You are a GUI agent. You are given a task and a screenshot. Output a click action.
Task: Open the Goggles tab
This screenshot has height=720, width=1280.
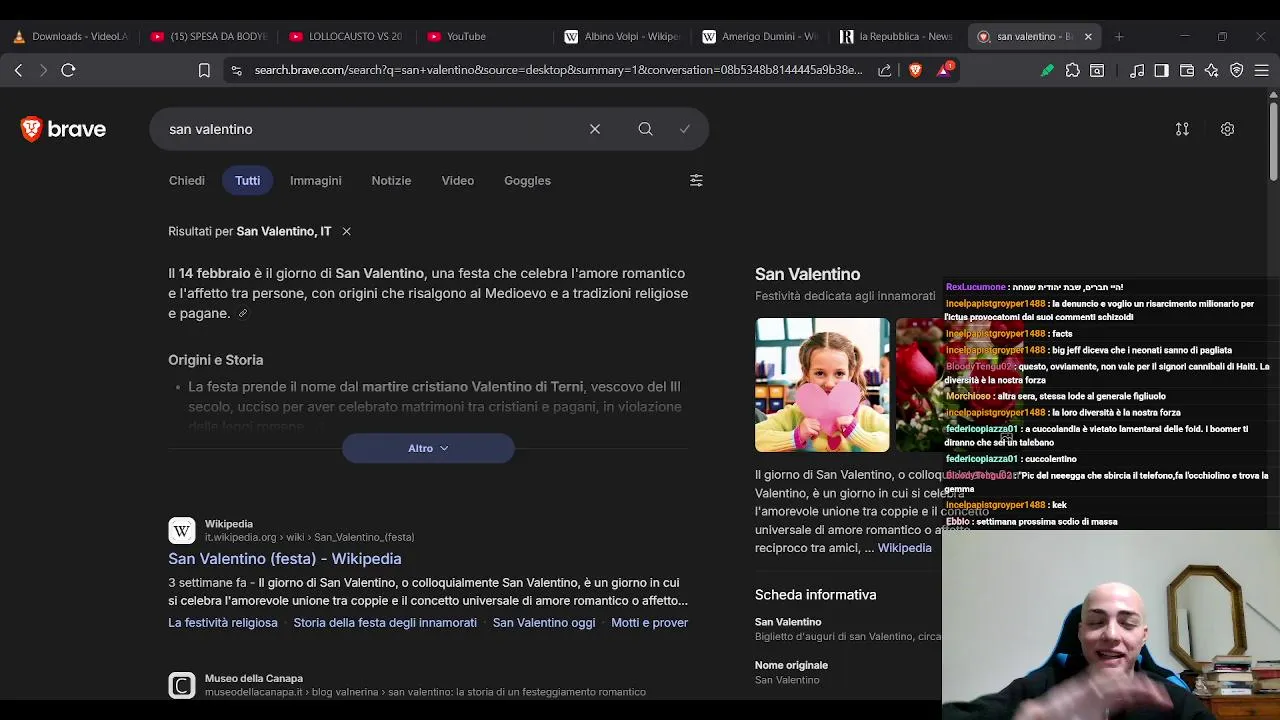point(527,181)
